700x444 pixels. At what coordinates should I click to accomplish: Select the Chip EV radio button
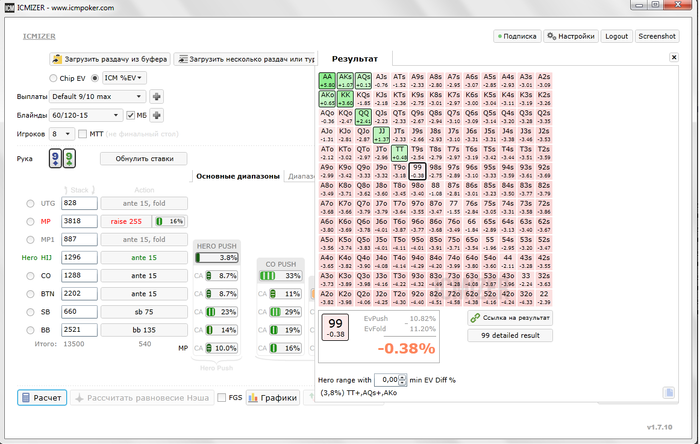click(x=53, y=78)
